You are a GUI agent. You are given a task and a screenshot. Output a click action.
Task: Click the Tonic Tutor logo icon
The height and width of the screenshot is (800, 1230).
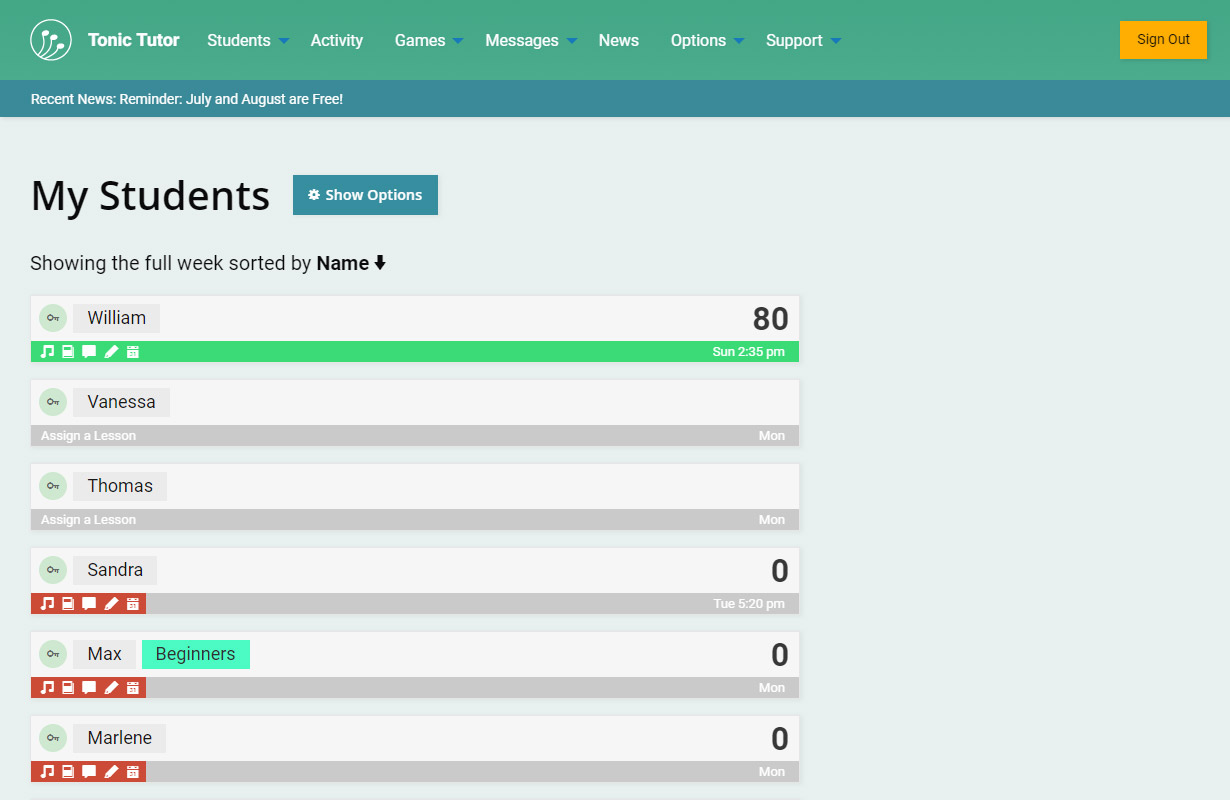pyautogui.click(x=51, y=40)
